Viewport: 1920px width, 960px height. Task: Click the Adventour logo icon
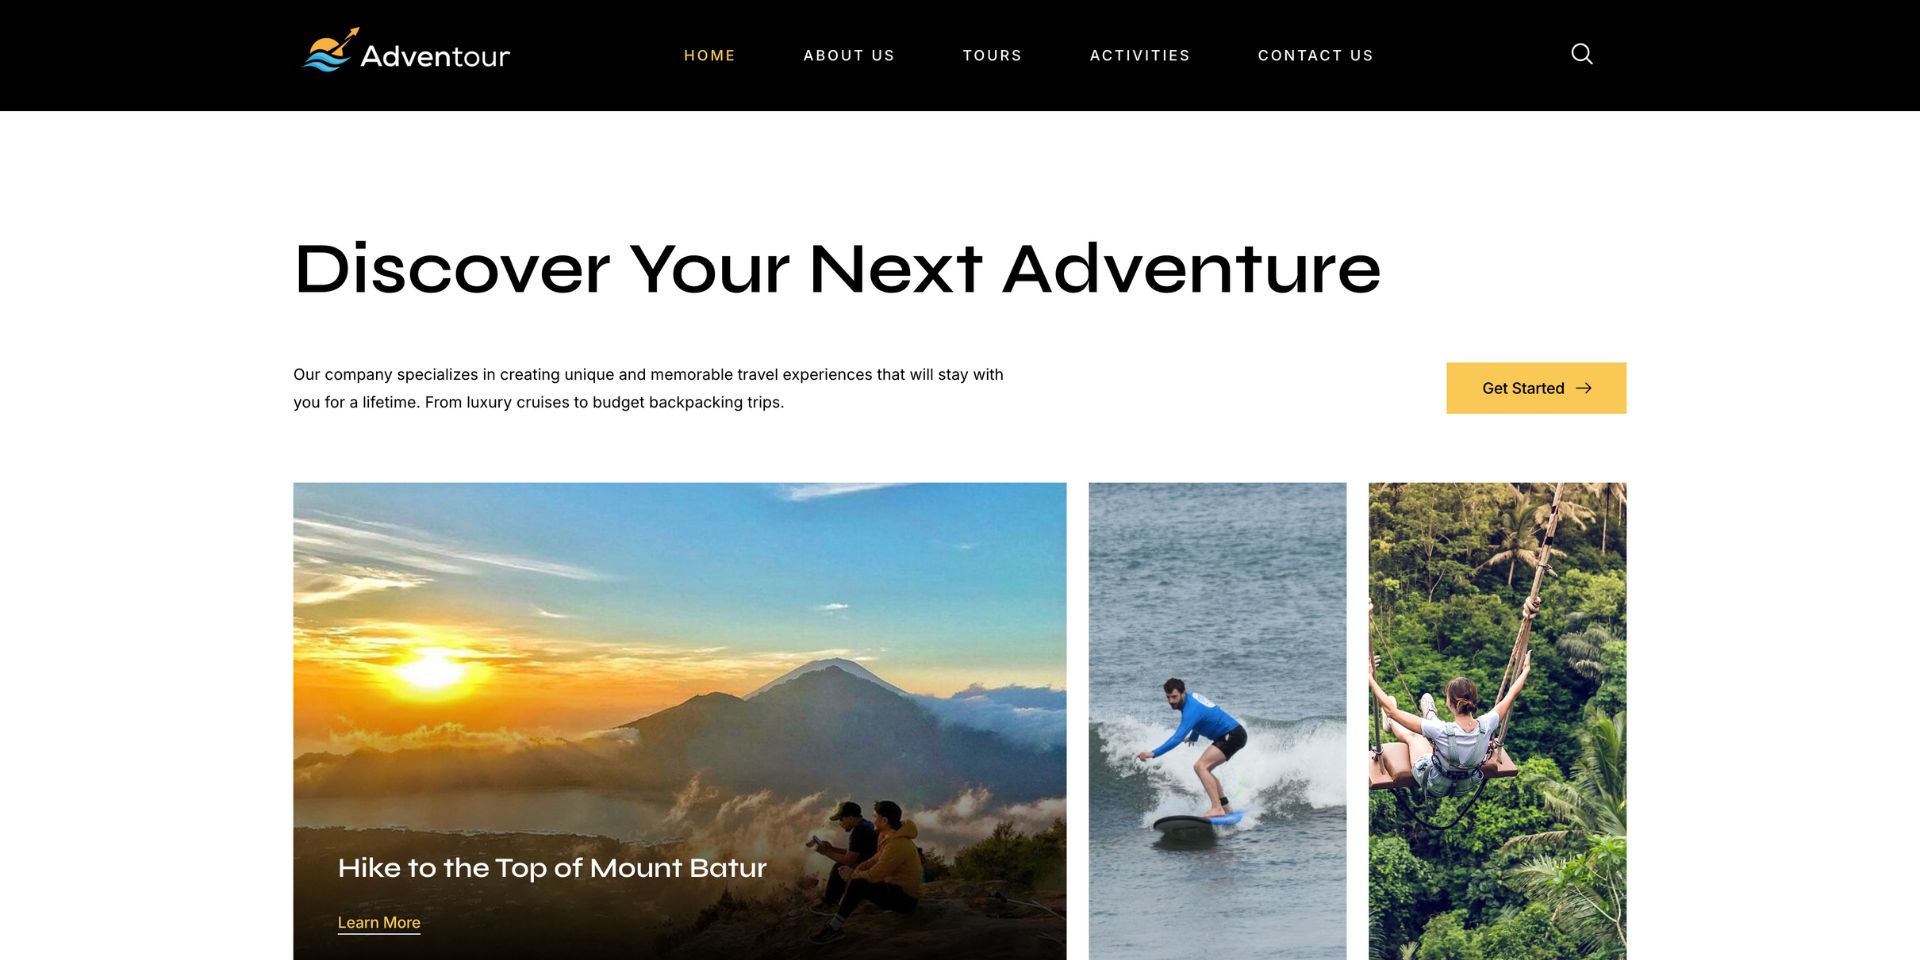(330, 50)
